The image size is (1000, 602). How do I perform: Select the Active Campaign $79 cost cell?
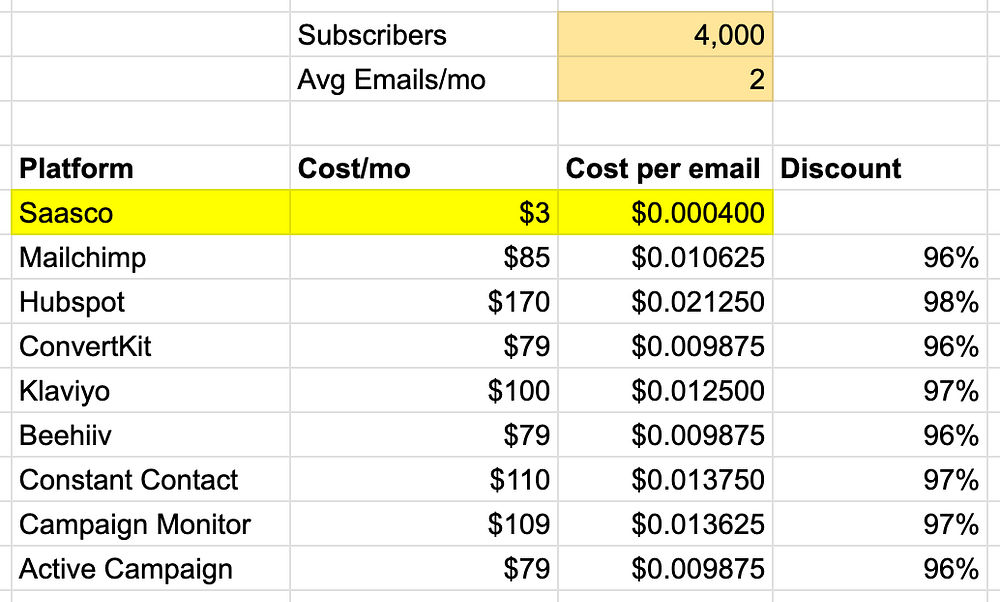click(x=424, y=568)
